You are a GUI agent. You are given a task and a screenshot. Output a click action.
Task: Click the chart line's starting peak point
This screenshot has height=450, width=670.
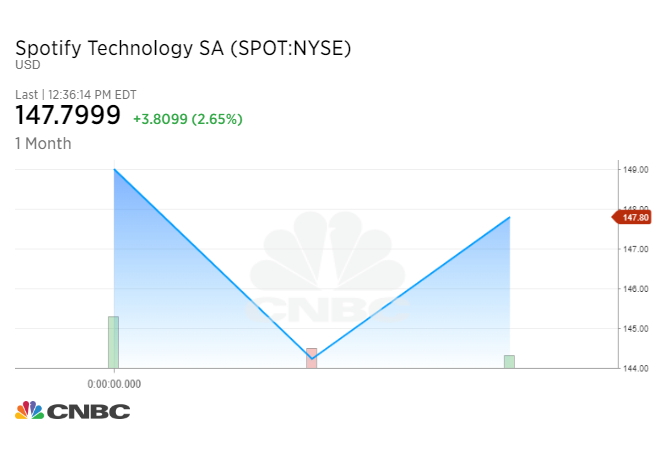pyautogui.click(x=114, y=170)
